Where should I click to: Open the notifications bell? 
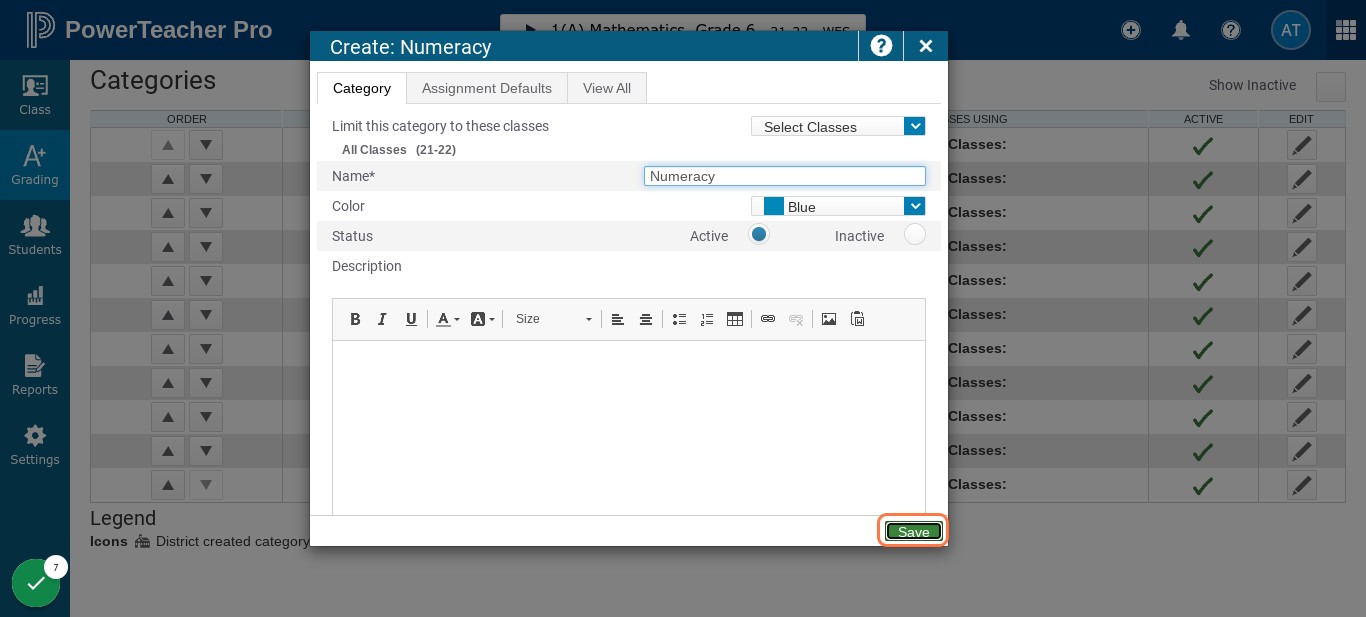point(1181,30)
